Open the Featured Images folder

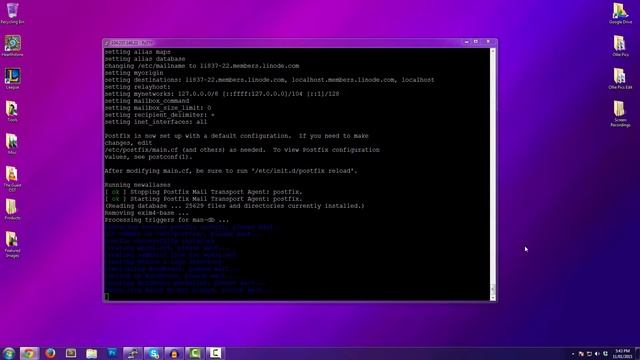pos(12,244)
